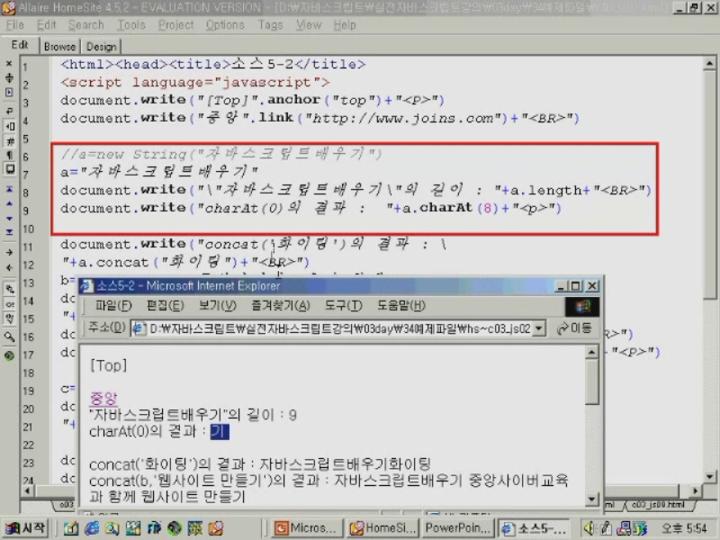Click the IE throbber Windows logo
Screen dimensions: 720x540
pyautogui.click(x=582, y=307)
